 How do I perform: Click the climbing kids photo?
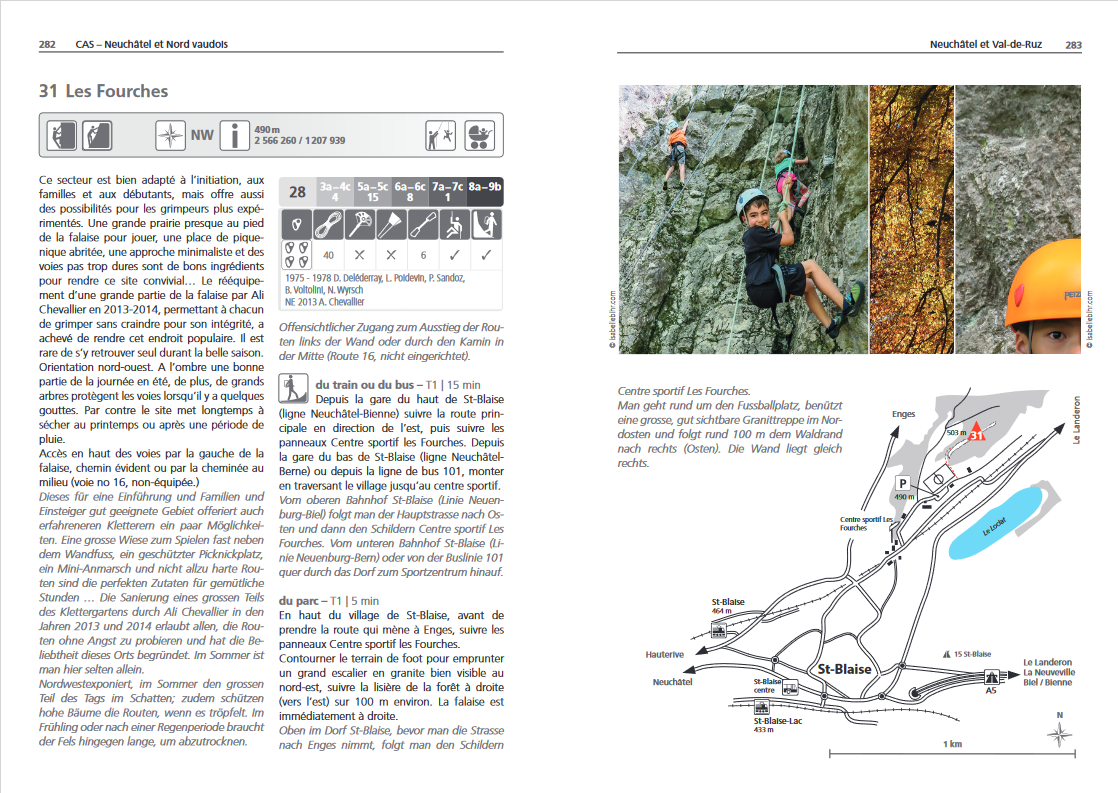click(x=743, y=220)
